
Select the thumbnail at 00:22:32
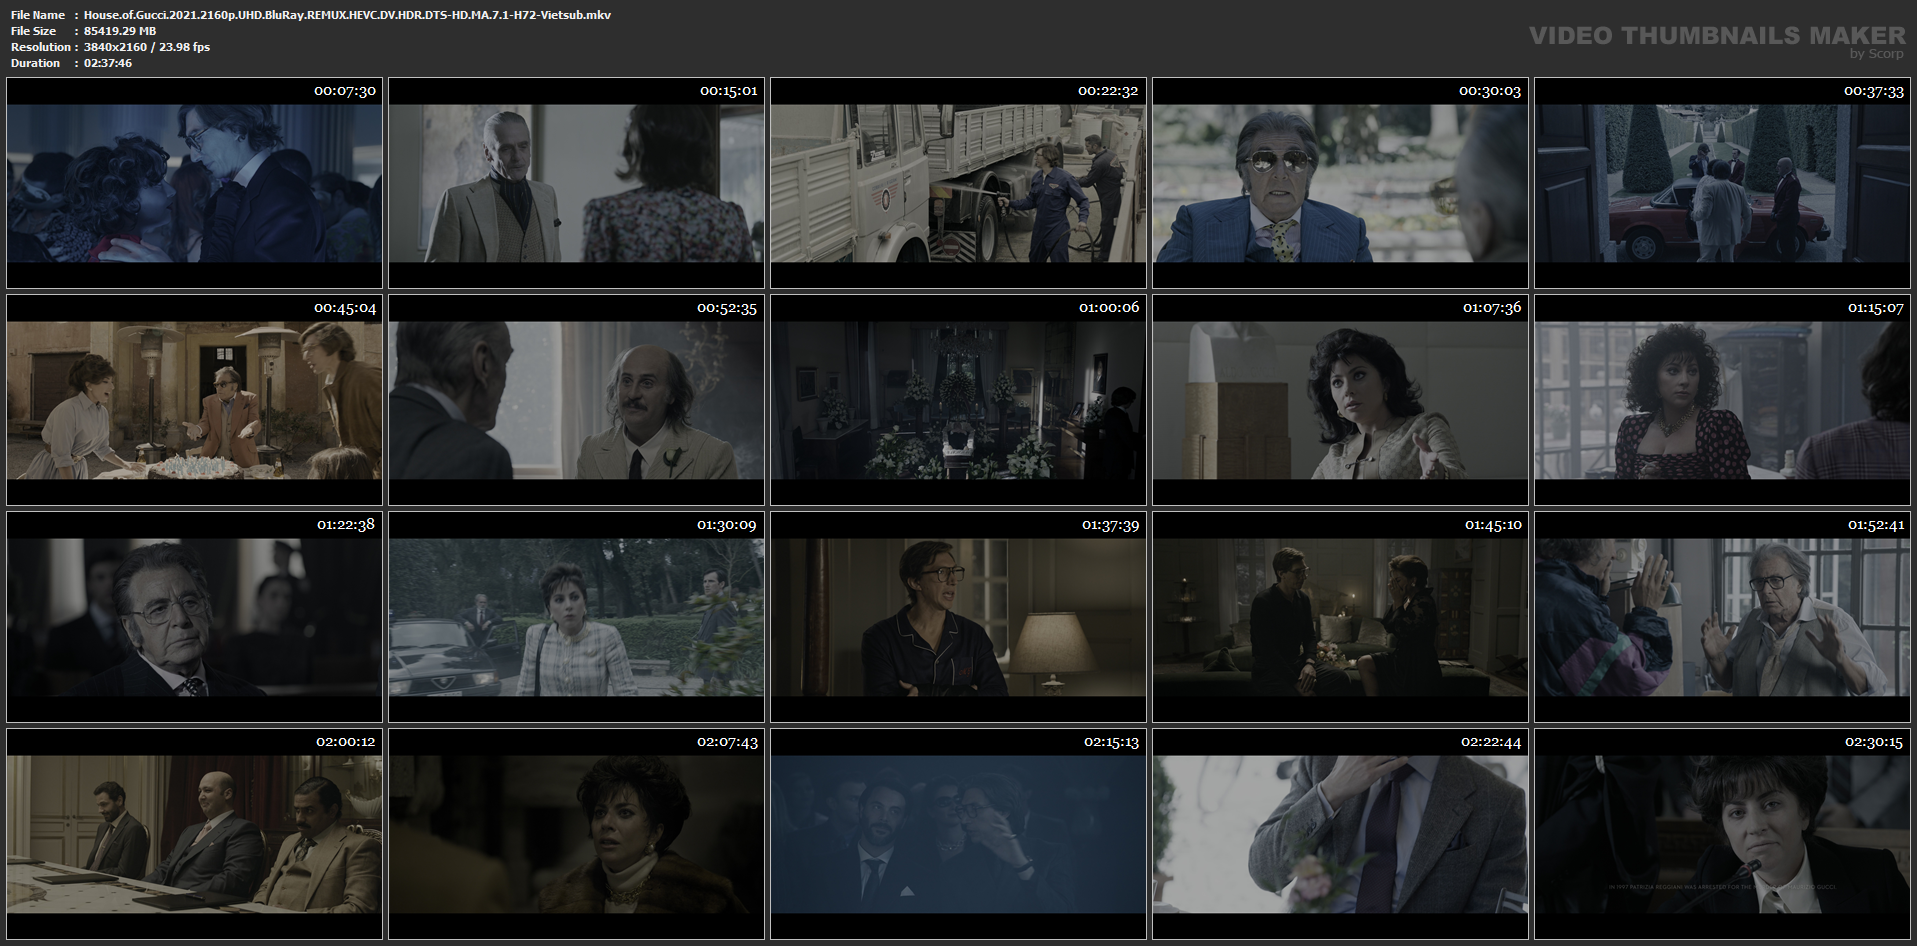pyautogui.click(x=958, y=184)
